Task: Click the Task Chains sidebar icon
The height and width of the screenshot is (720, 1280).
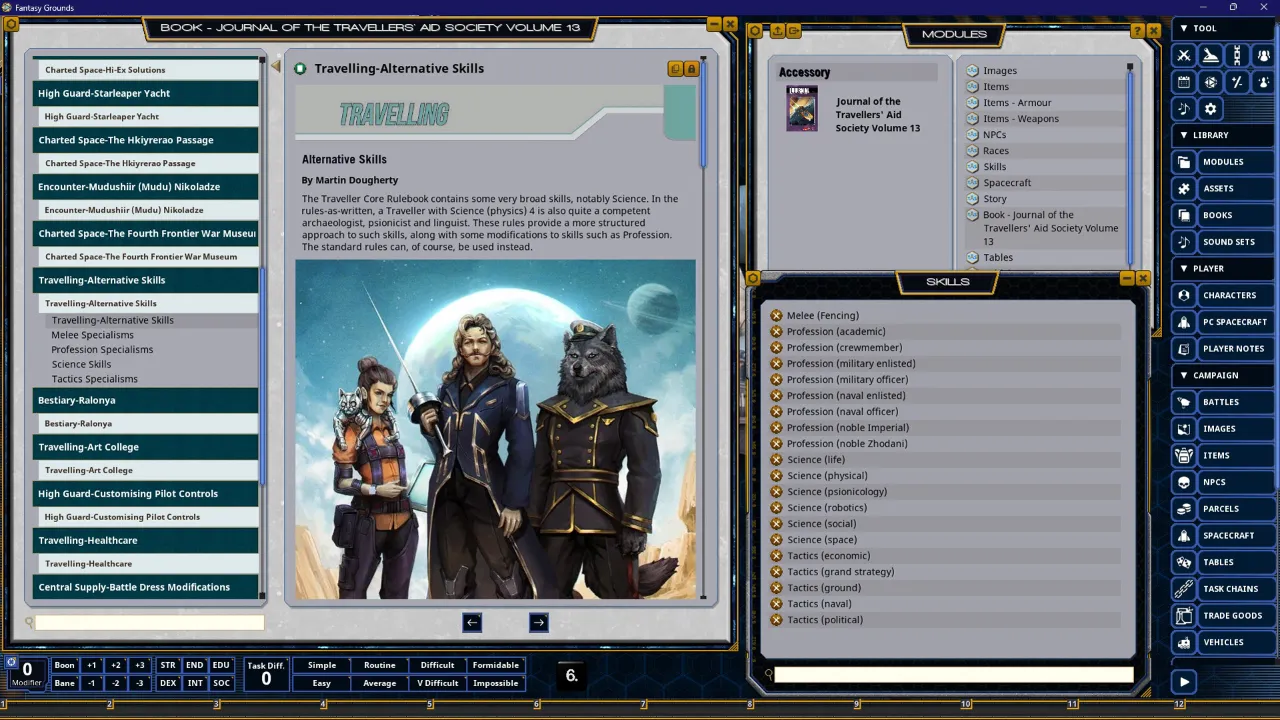Action: point(1184,589)
